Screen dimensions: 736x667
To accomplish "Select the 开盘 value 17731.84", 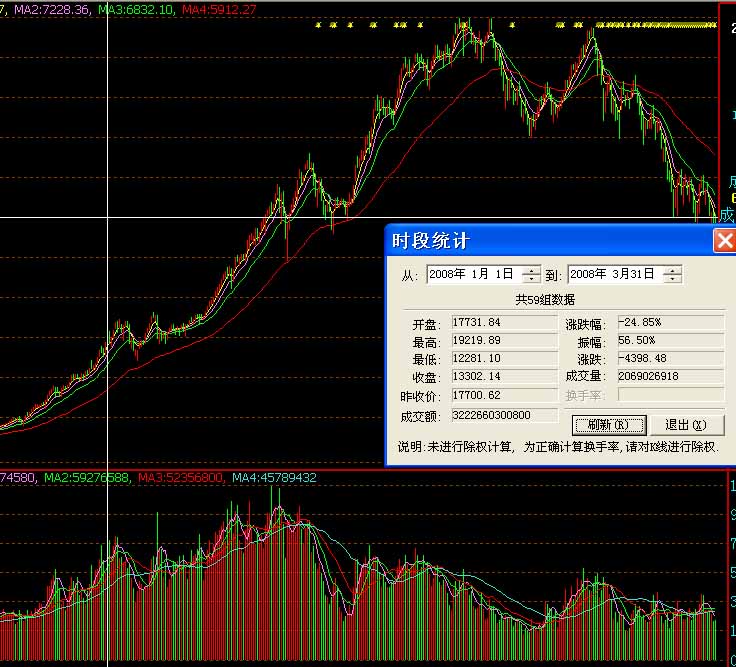I will [x=504, y=322].
